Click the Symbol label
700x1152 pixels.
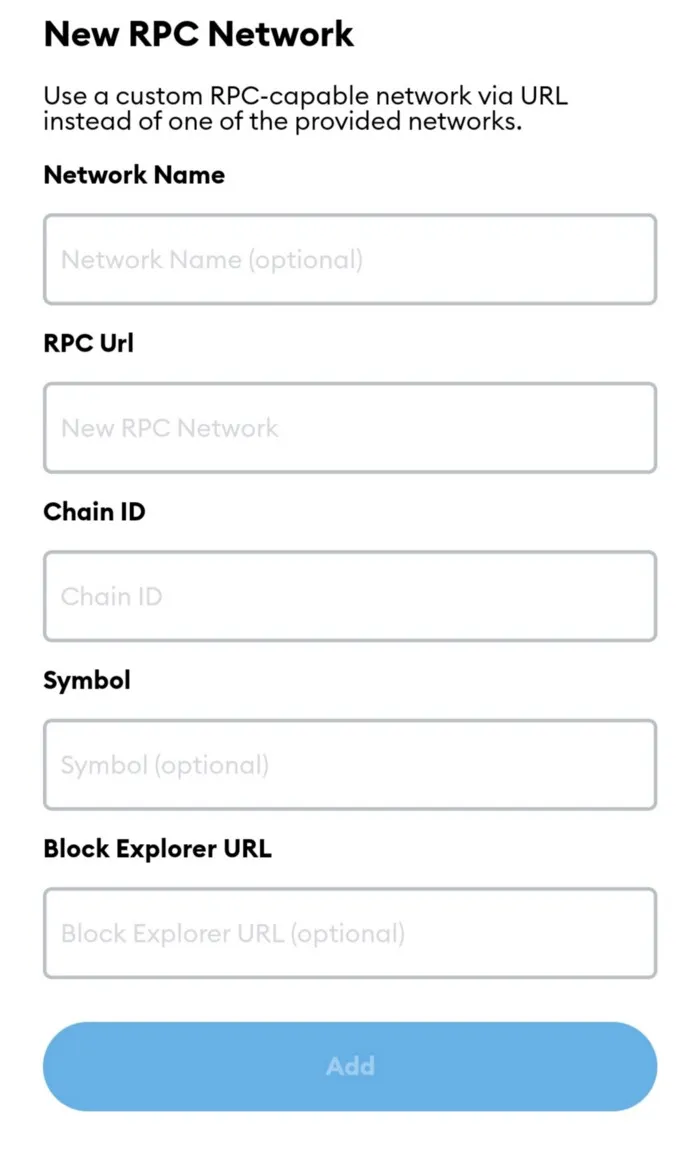pyautogui.click(x=87, y=680)
